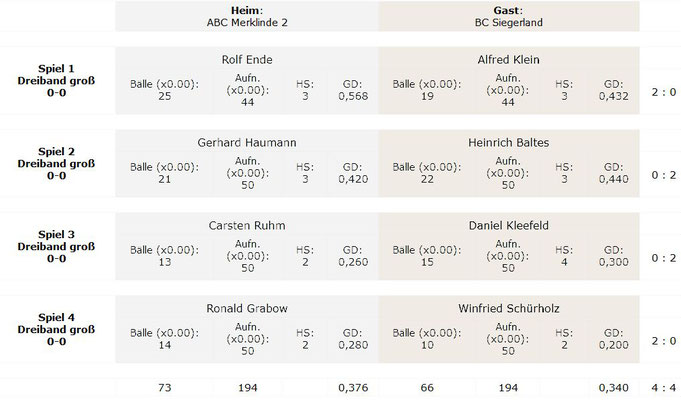Select Ronald Grabow in Spiel 4
The height and width of the screenshot is (402, 681).
247,308
